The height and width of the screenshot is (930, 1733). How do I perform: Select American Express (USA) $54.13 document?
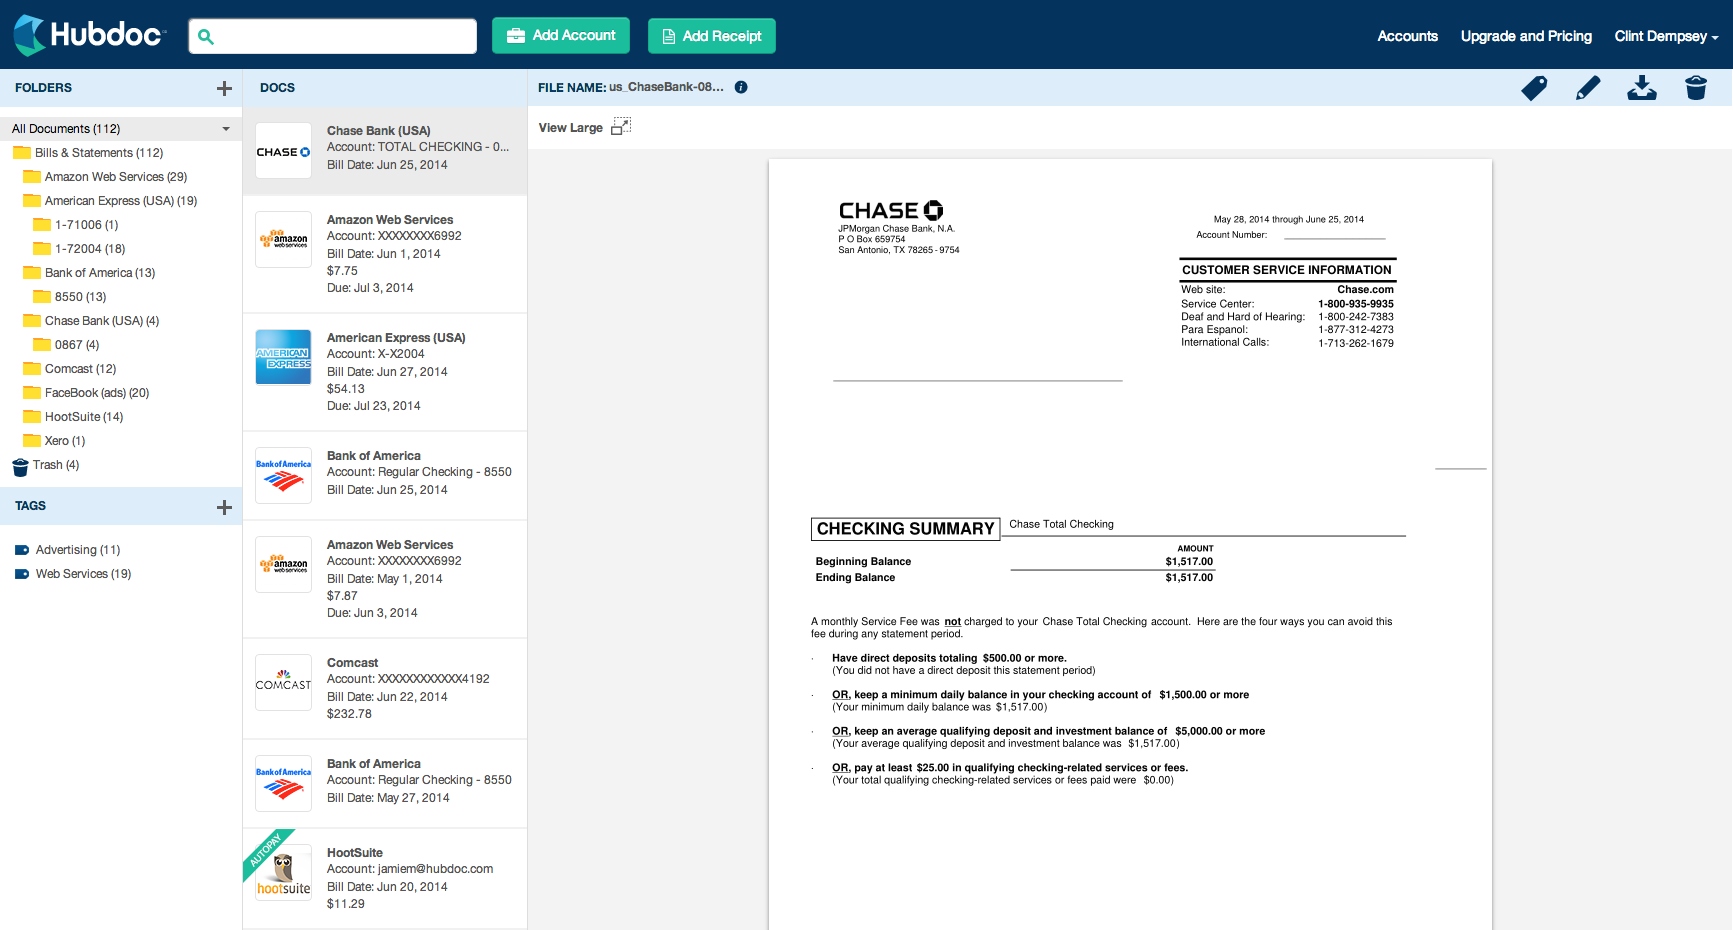pyautogui.click(x=385, y=372)
